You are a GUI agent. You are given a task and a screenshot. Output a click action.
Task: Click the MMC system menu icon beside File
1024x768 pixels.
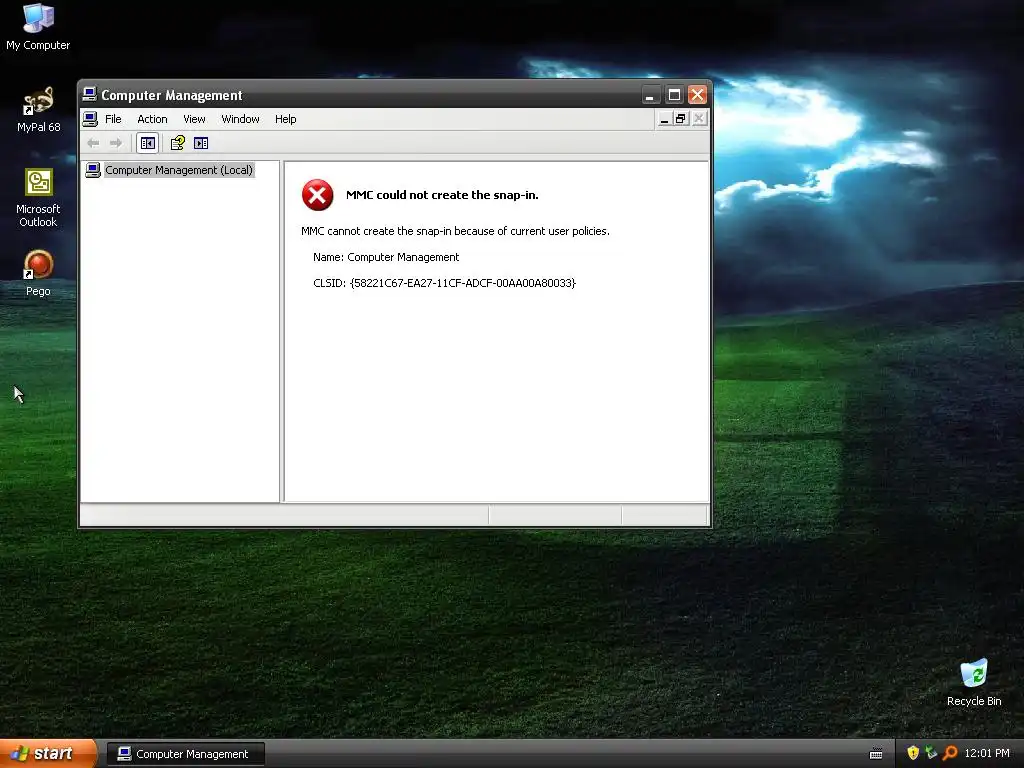[90, 119]
